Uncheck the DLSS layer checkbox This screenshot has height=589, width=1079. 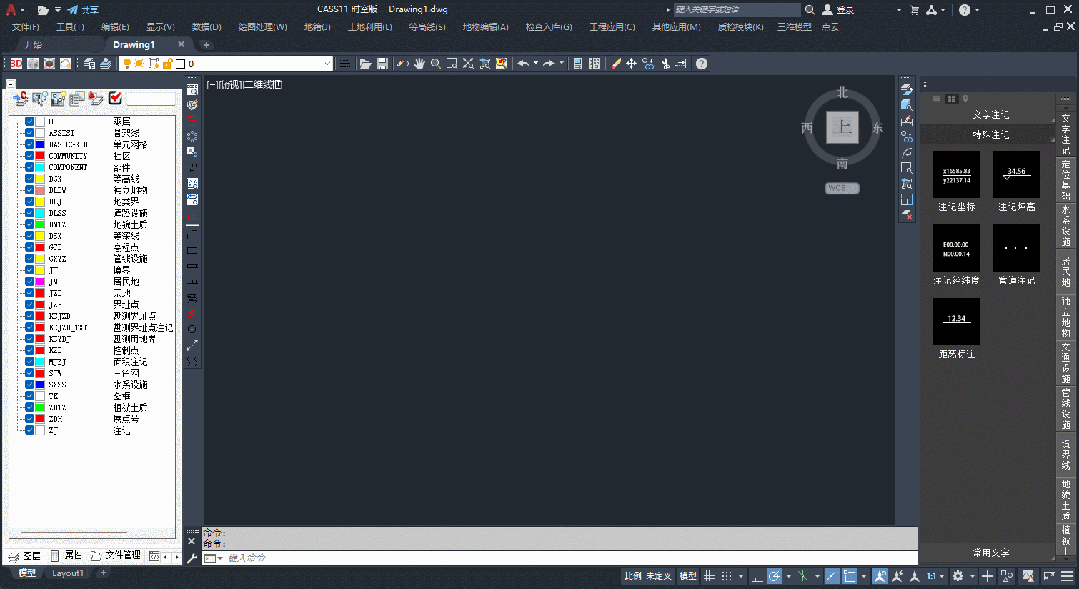[x=30, y=213]
